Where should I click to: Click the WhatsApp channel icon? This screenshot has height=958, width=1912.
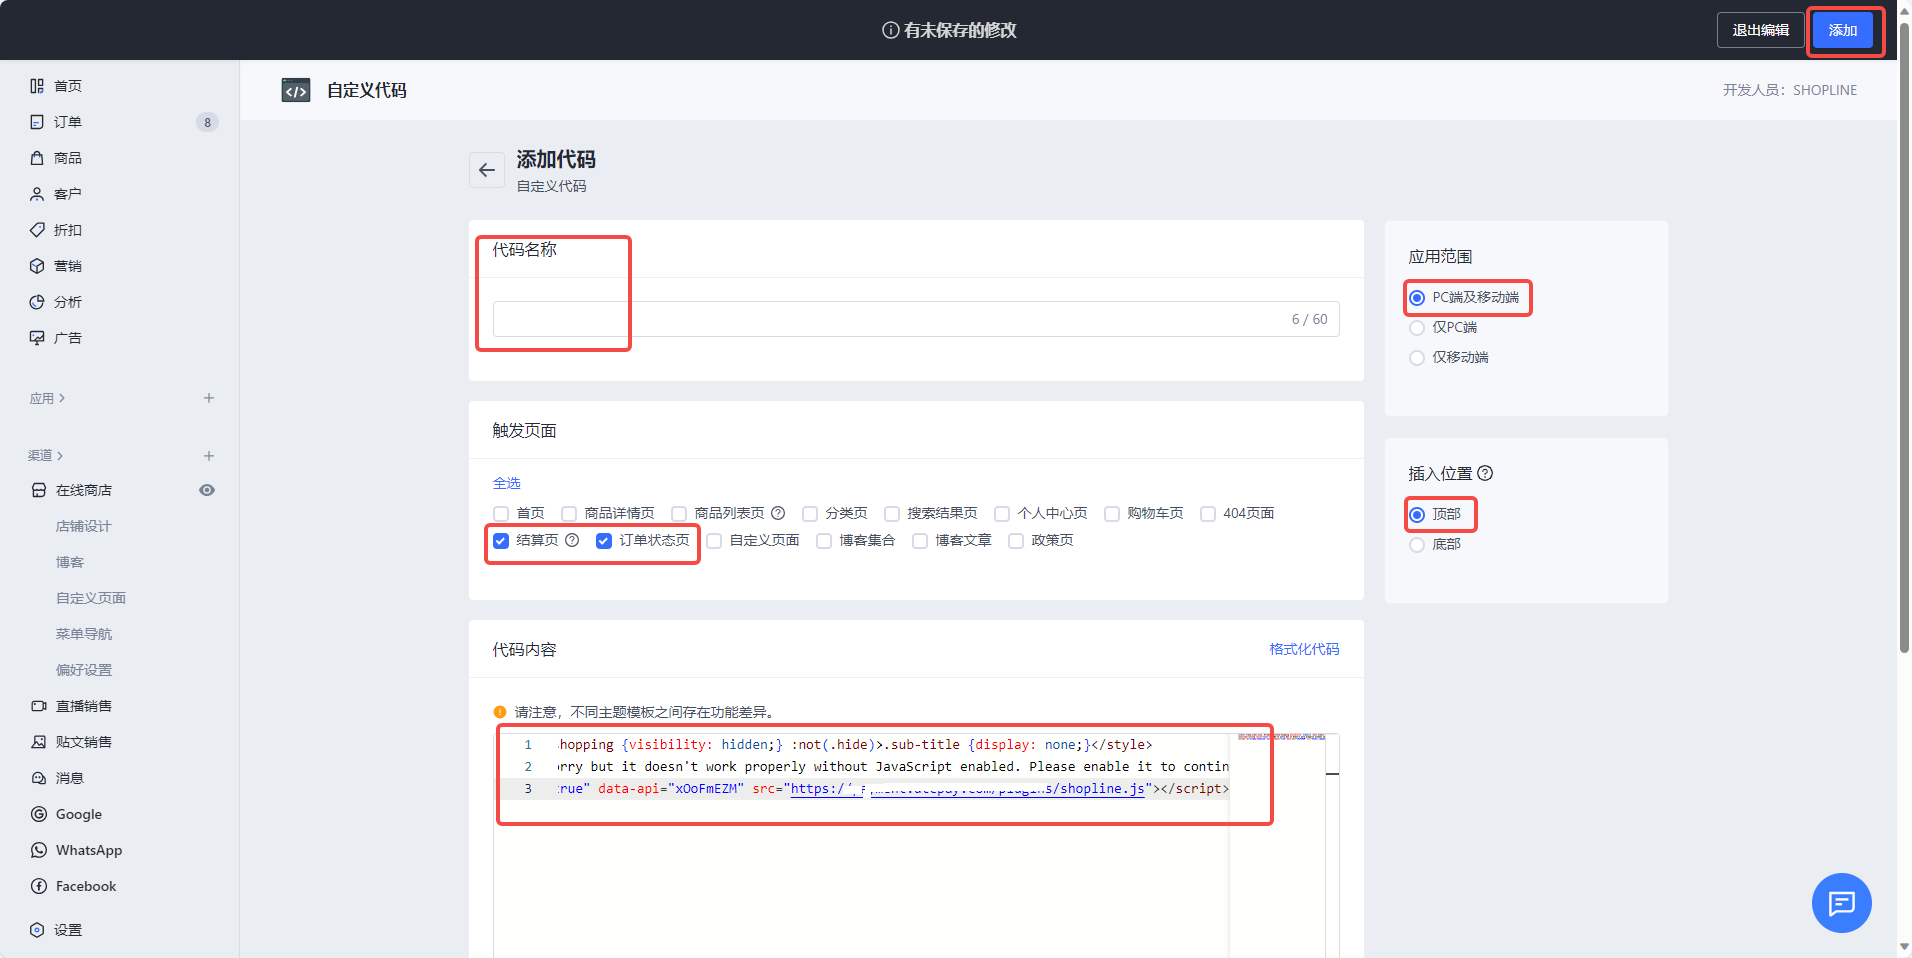(39, 850)
